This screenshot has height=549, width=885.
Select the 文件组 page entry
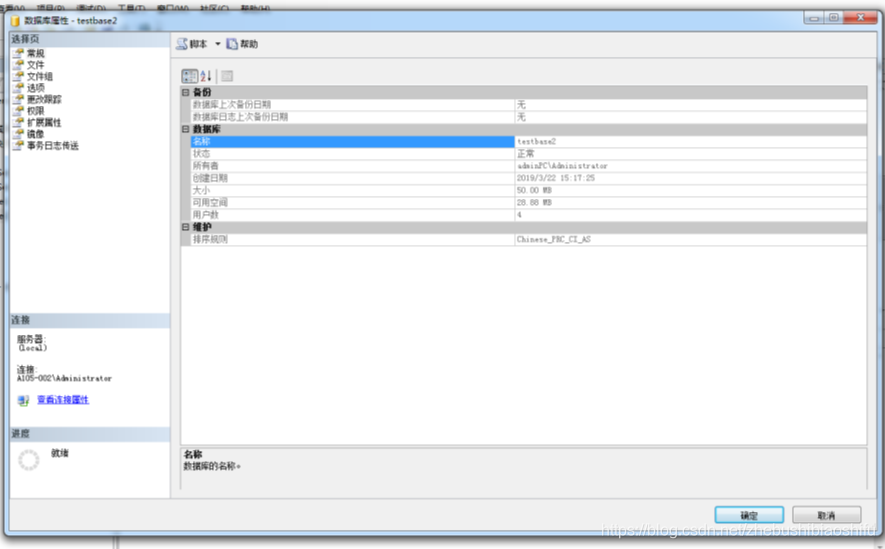tap(40, 76)
